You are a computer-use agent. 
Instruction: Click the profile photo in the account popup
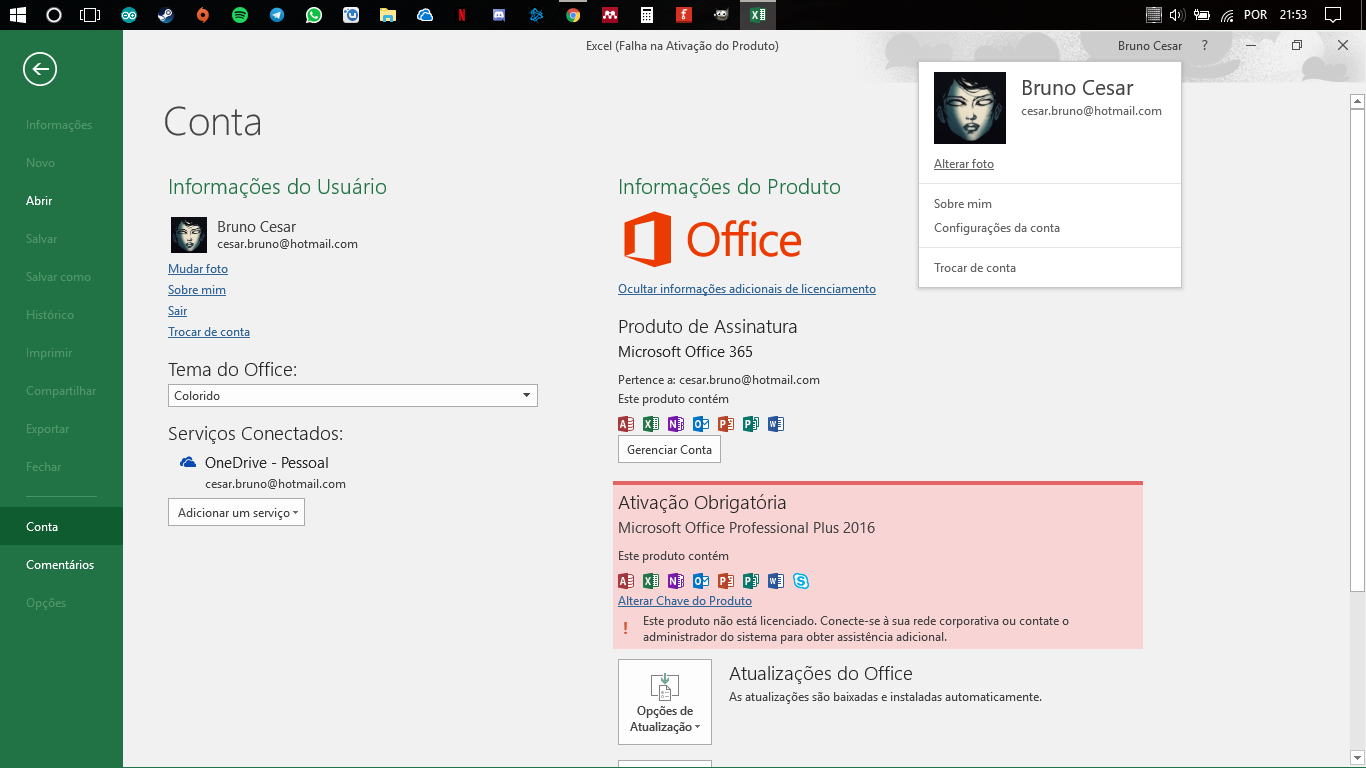970,108
